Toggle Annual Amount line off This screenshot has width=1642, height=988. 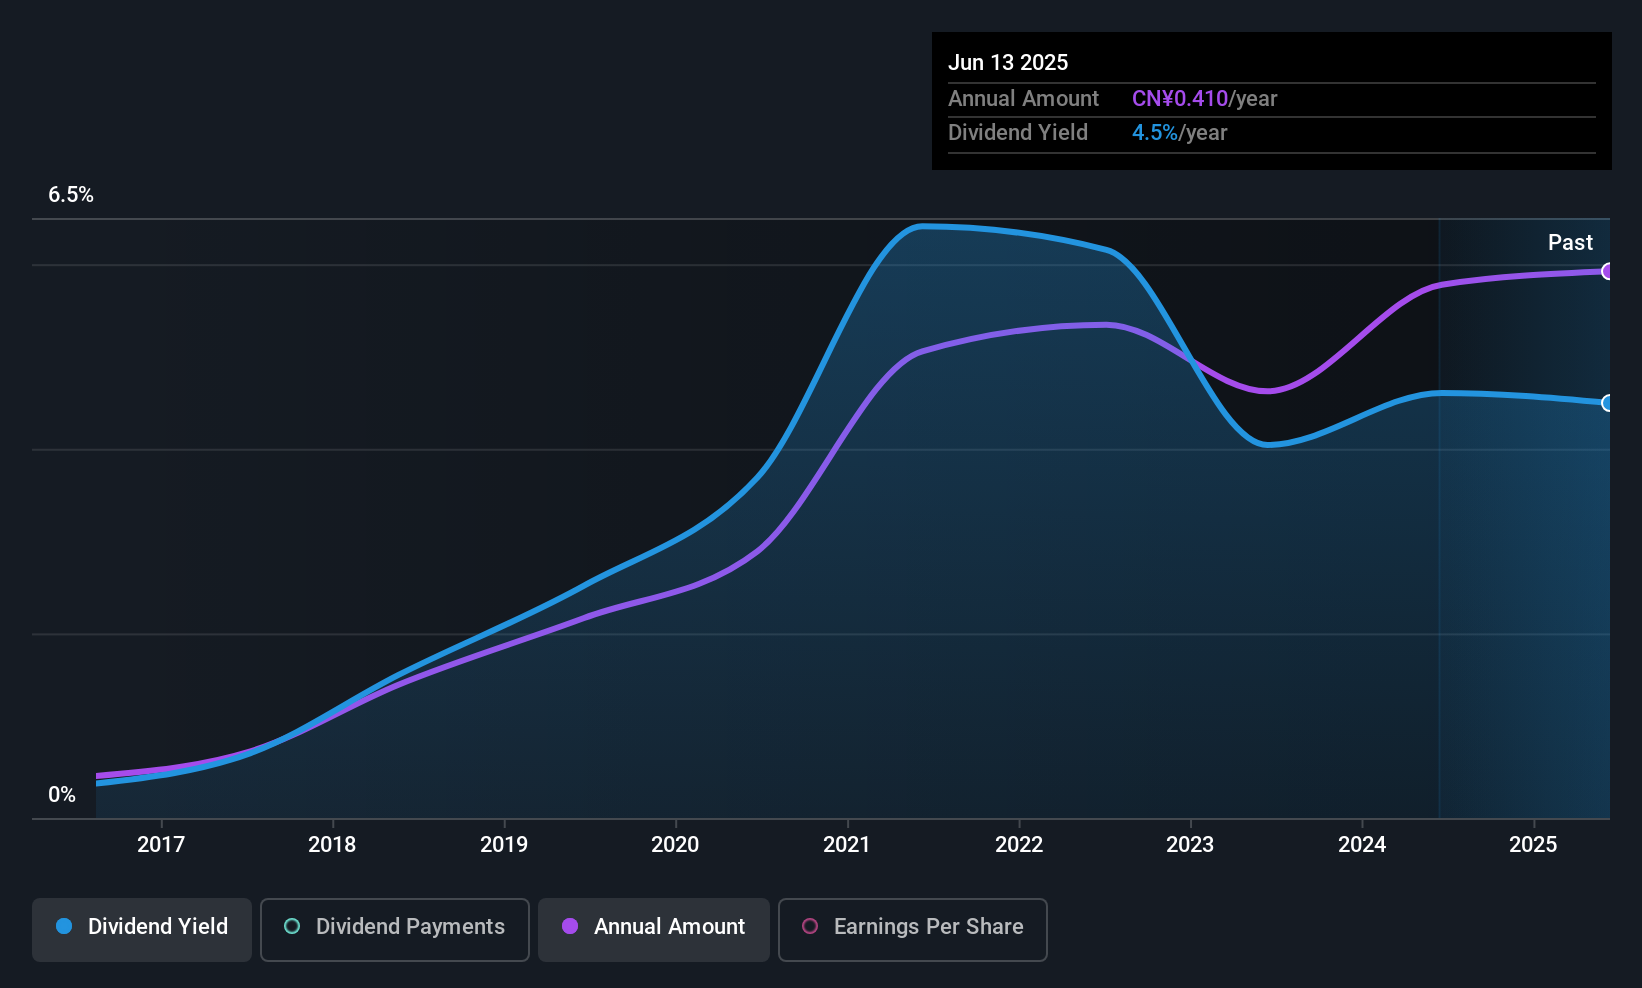pos(653,928)
